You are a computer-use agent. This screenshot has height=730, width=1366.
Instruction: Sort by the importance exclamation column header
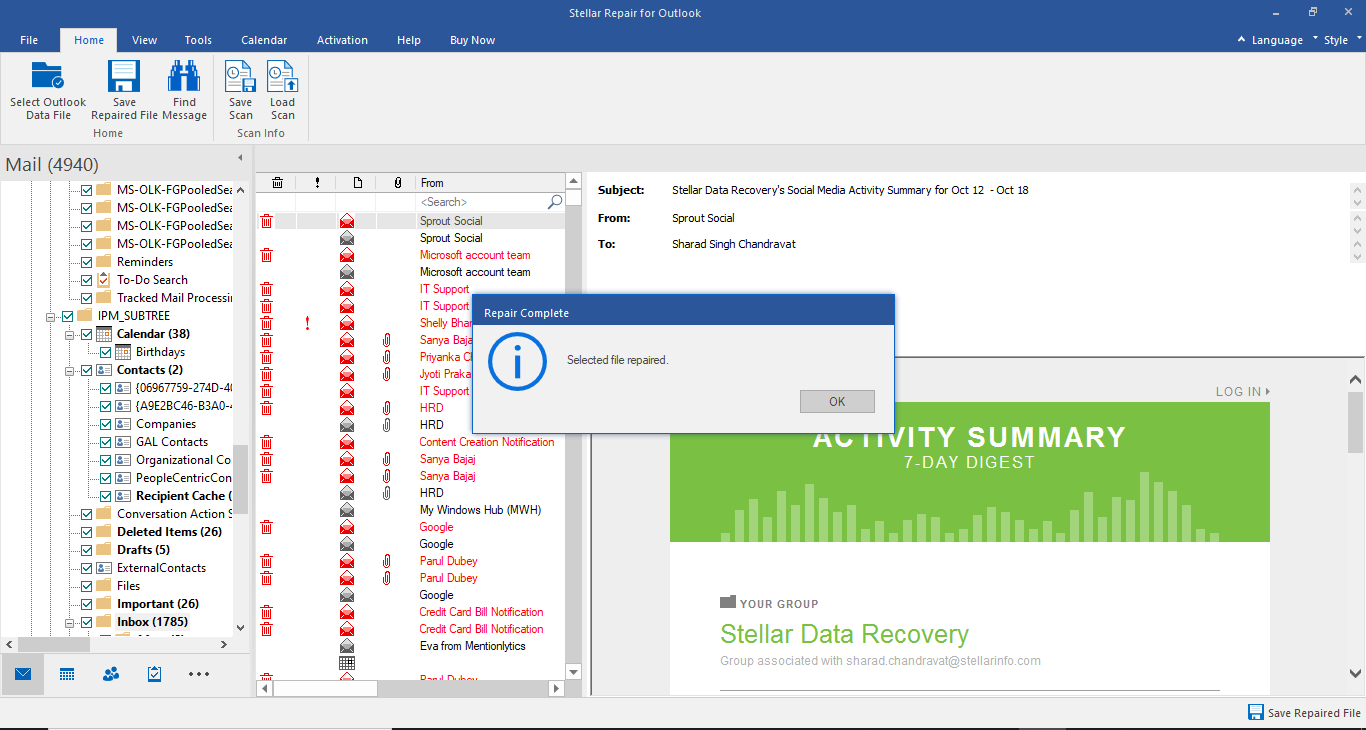tap(317, 183)
